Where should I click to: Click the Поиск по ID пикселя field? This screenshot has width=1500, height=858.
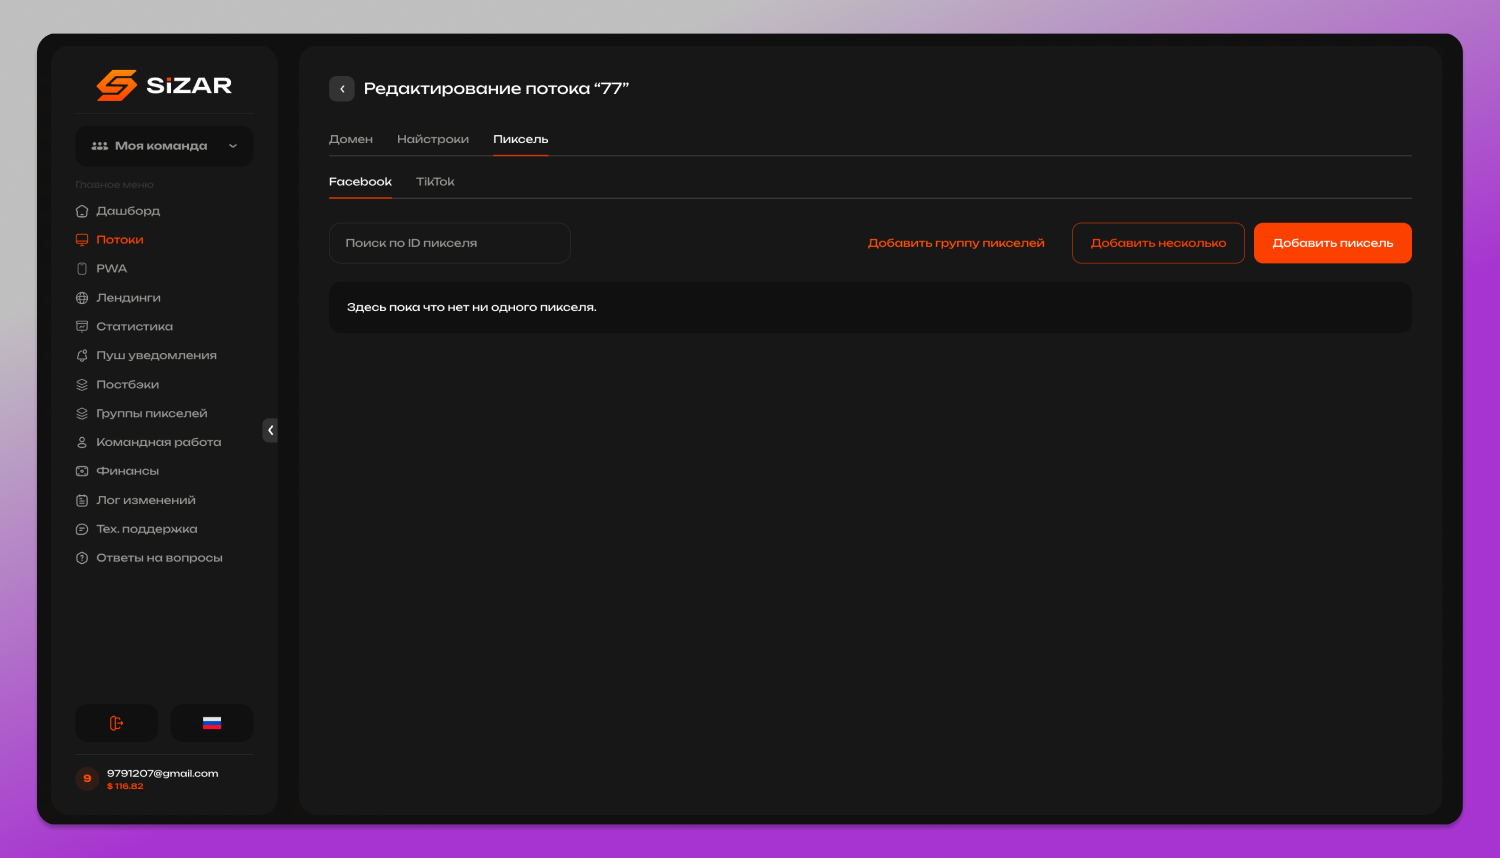[450, 243]
